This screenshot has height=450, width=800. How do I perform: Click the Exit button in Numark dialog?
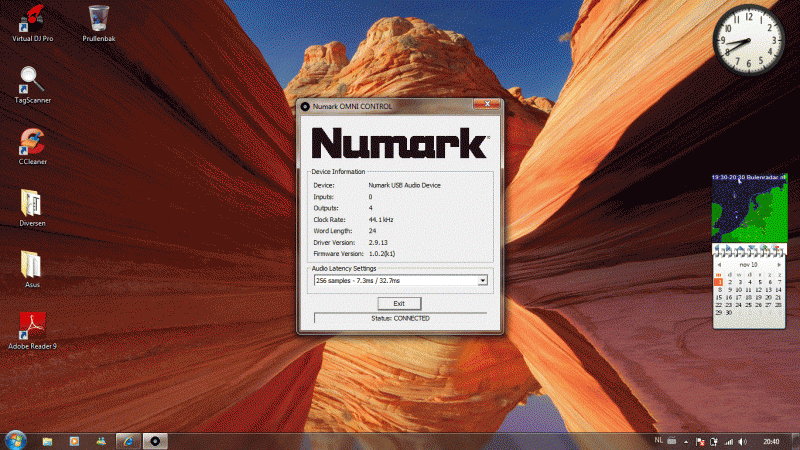(x=399, y=304)
